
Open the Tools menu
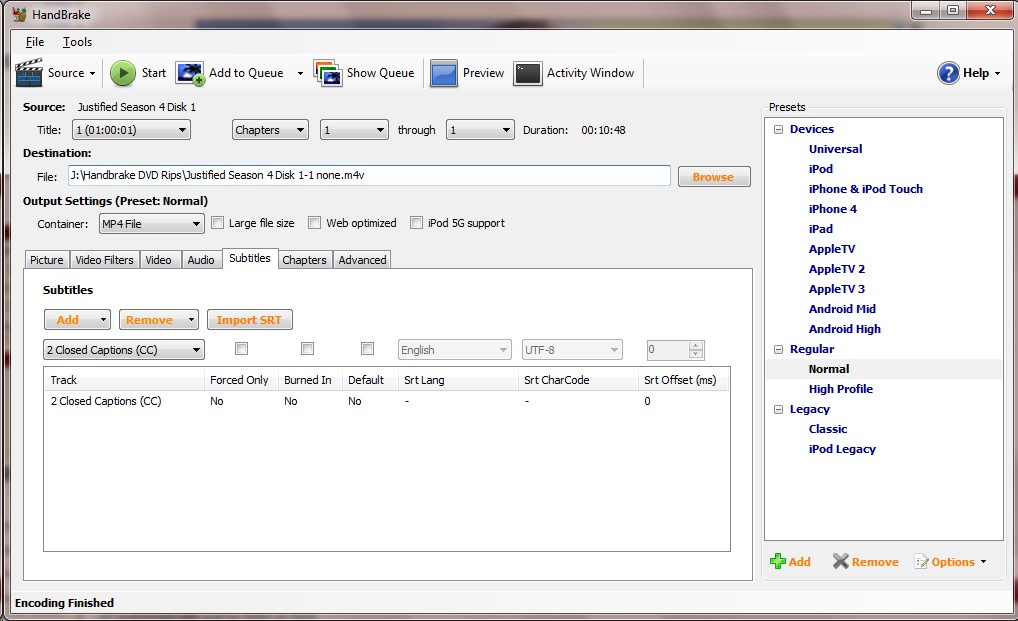pyautogui.click(x=77, y=42)
